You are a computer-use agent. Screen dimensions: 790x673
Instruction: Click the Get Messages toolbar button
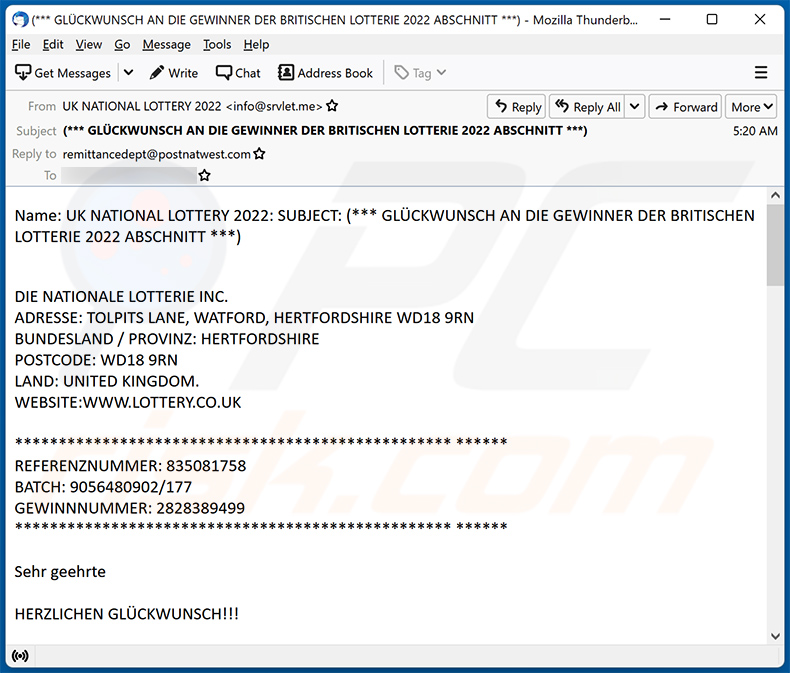coord(62,73)
